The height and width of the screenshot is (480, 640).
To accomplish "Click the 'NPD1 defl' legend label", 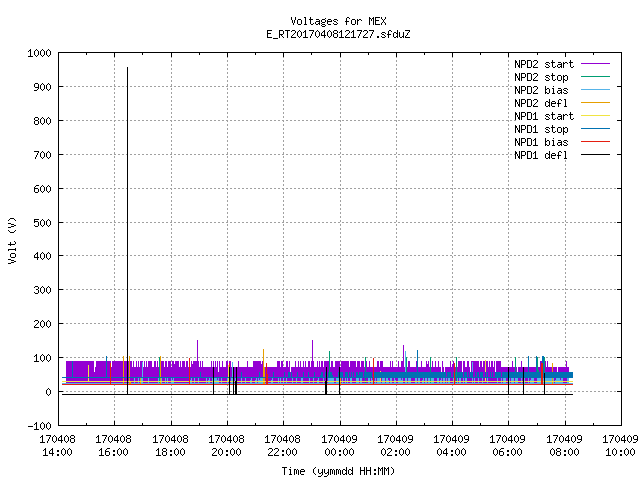I will point(541,155).
